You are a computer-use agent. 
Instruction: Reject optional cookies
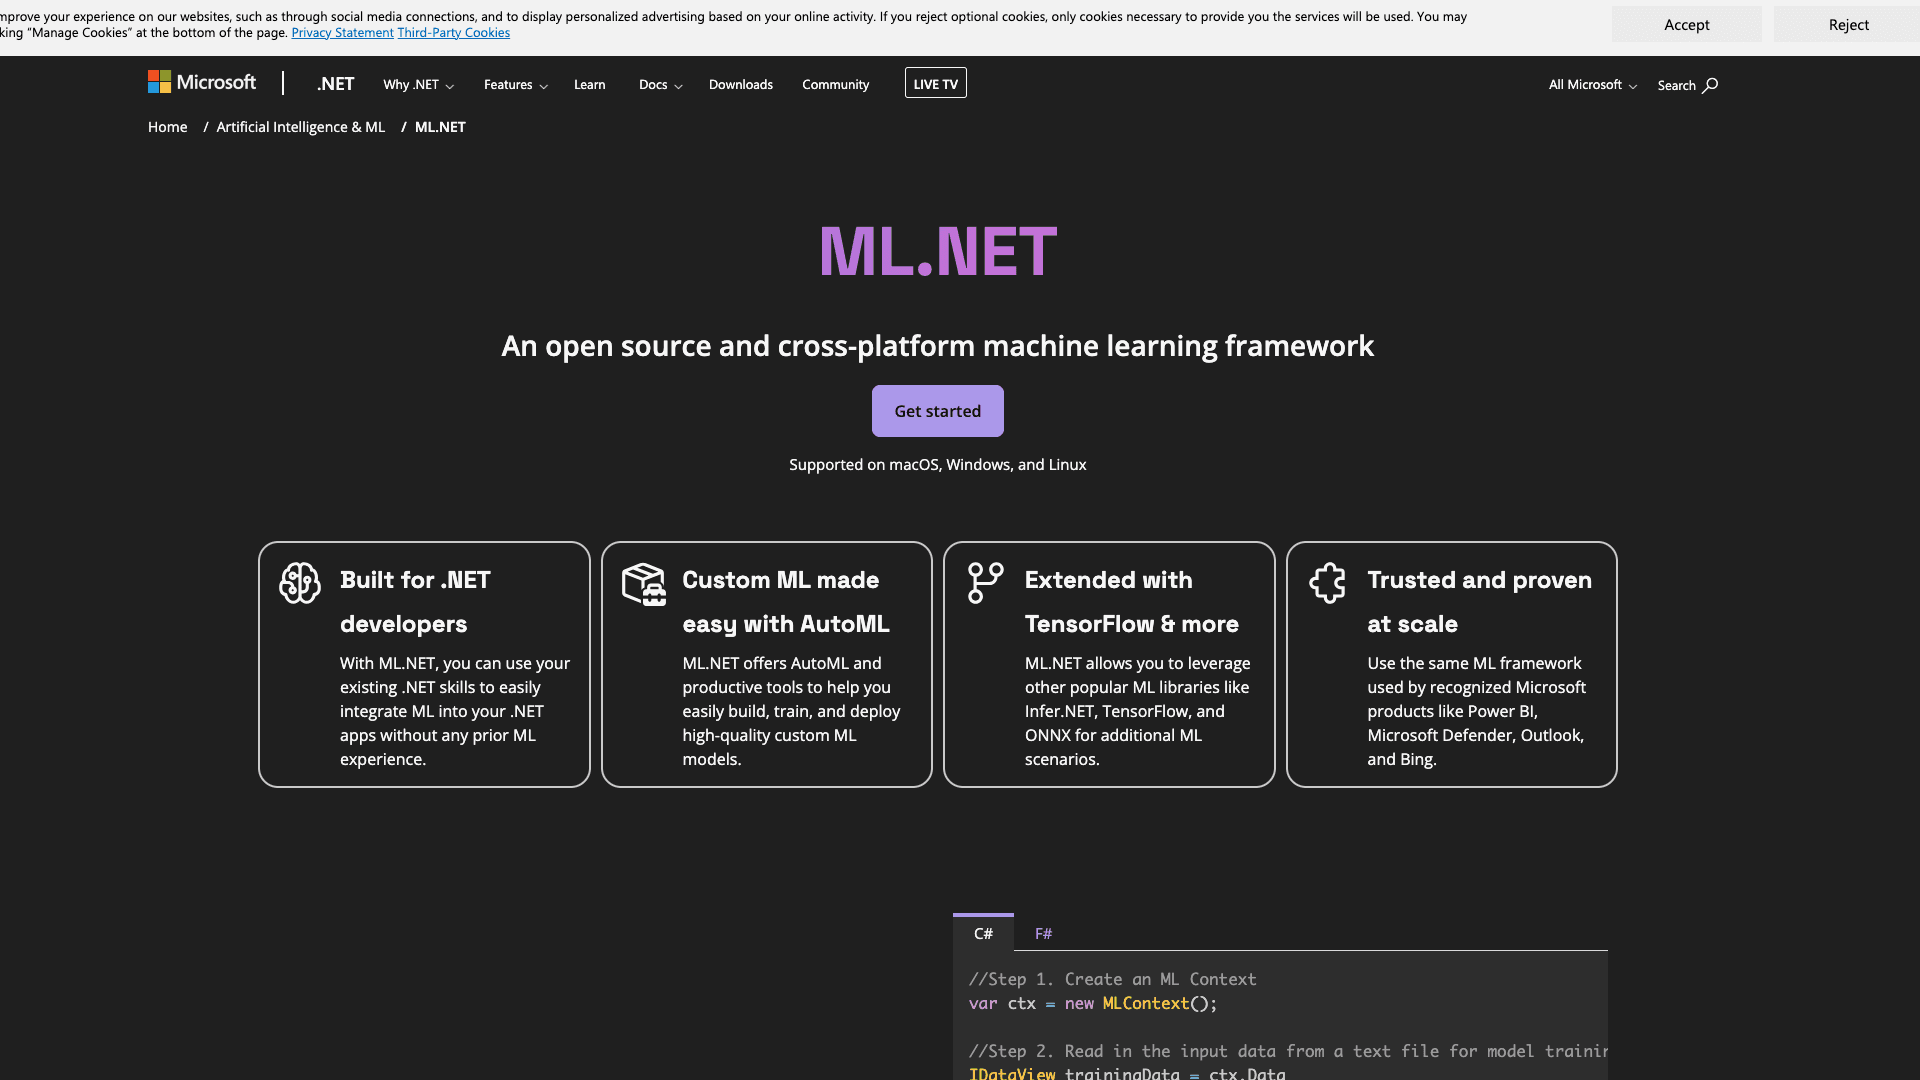(1849, 24)
